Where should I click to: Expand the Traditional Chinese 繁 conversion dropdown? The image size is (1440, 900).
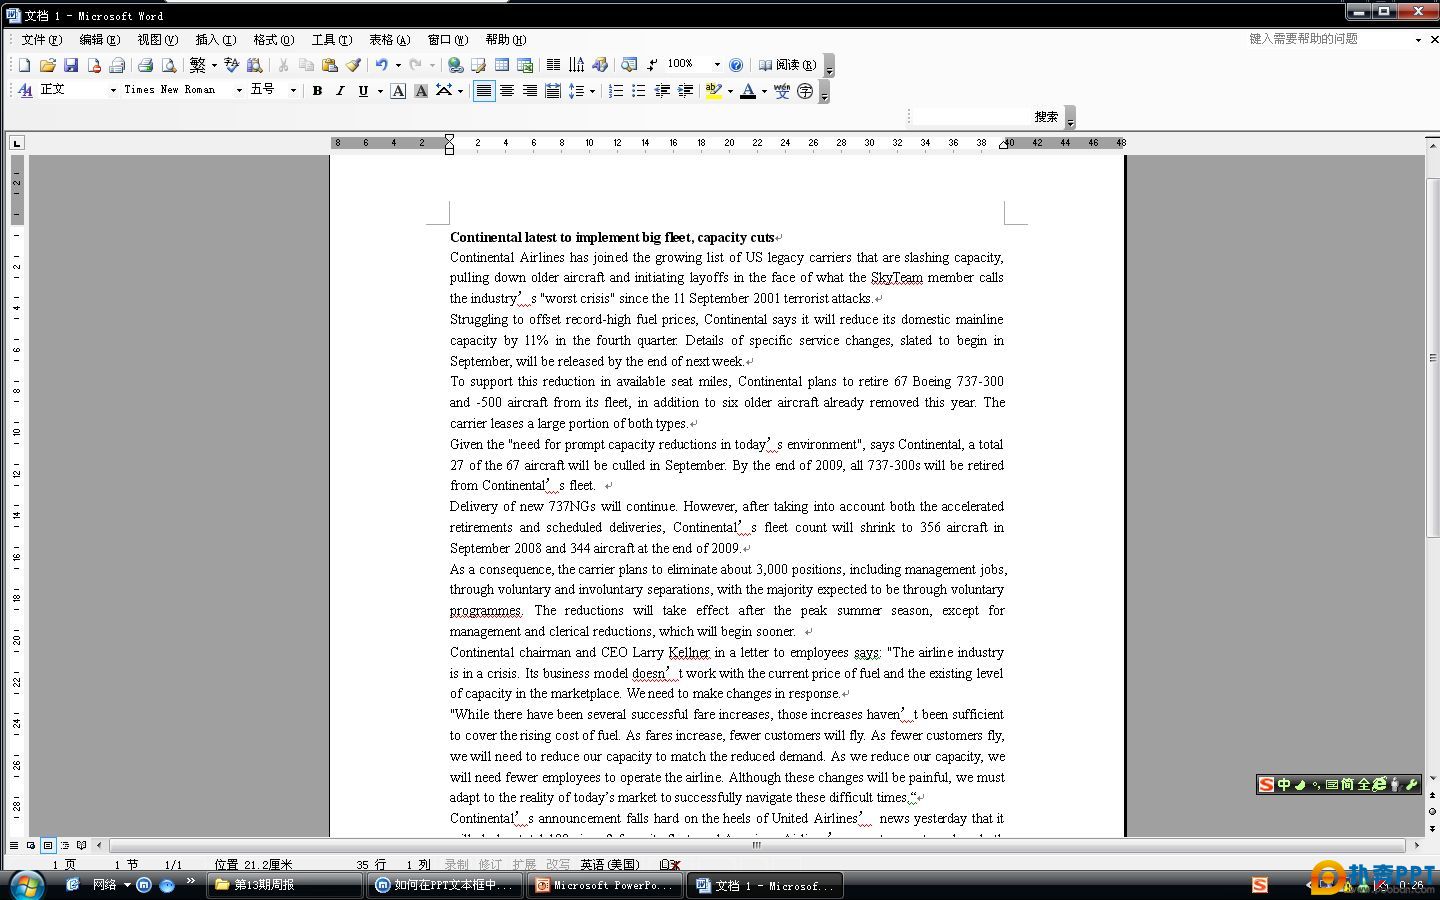214,65
